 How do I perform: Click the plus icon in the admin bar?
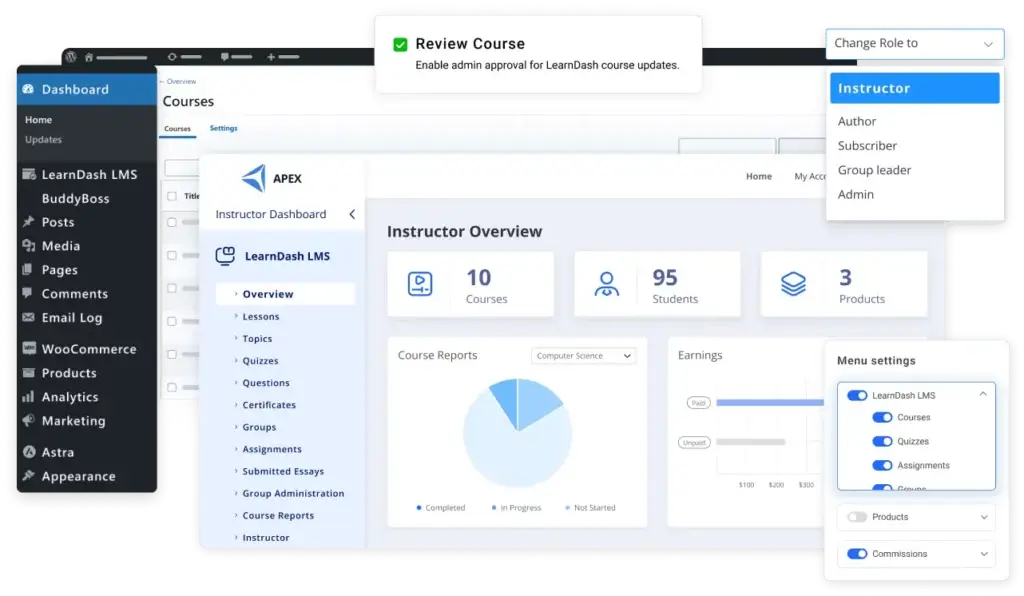click(271, 57)
